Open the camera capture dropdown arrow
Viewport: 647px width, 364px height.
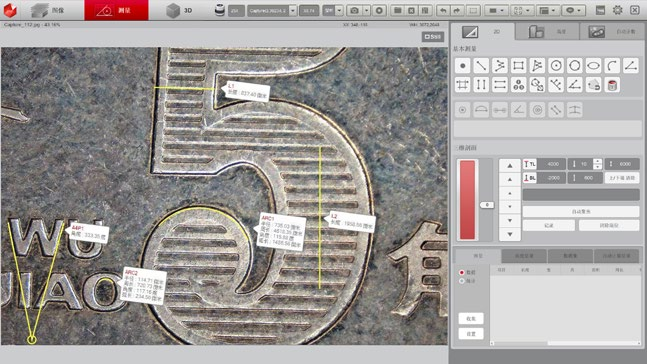point(366,10)
